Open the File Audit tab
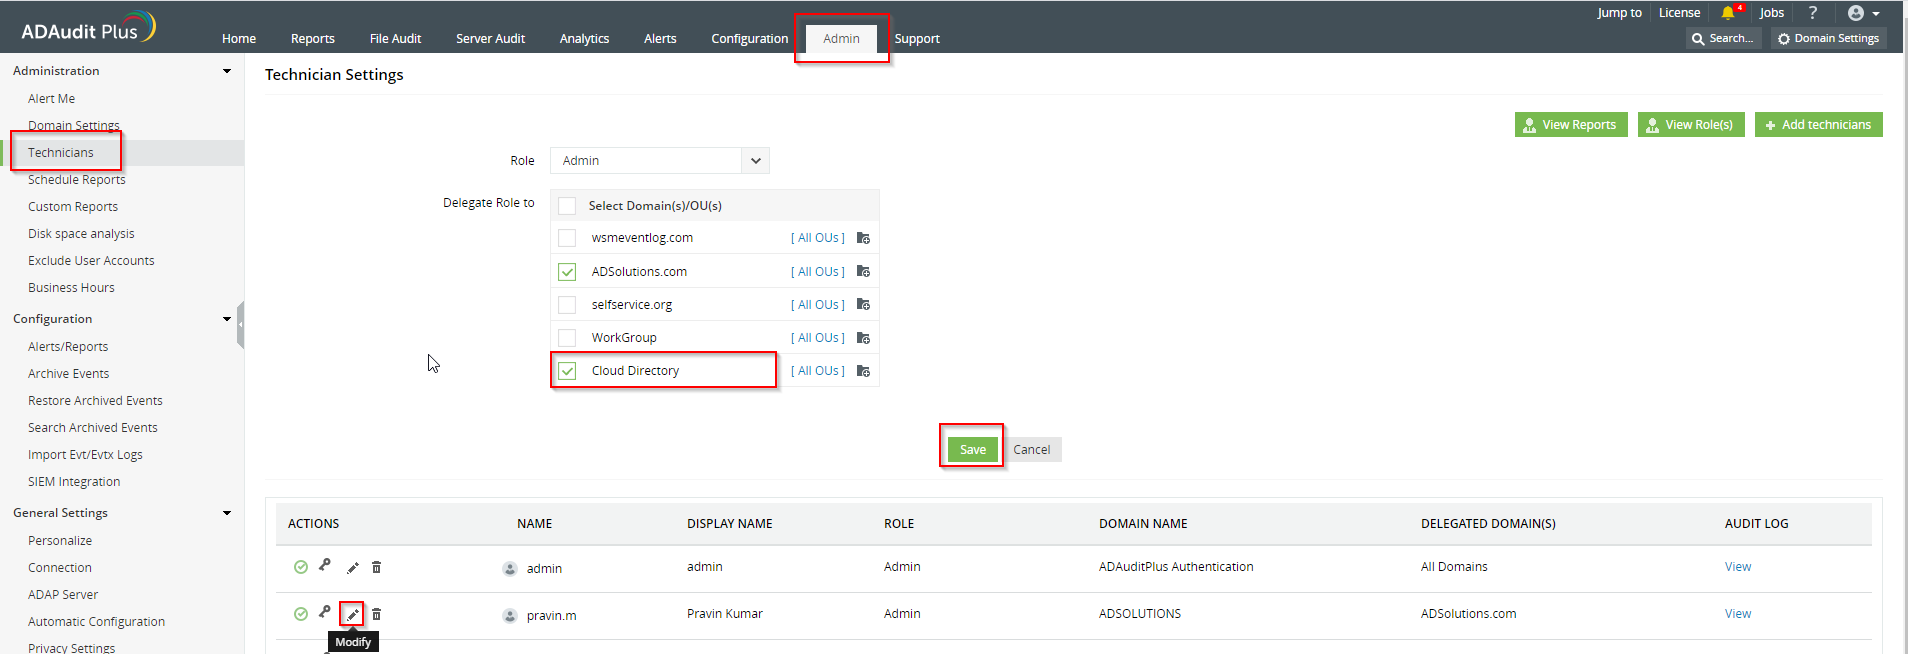Viewport: 1908px width, 654px height. pyautogui.click(x=395, y=38)
